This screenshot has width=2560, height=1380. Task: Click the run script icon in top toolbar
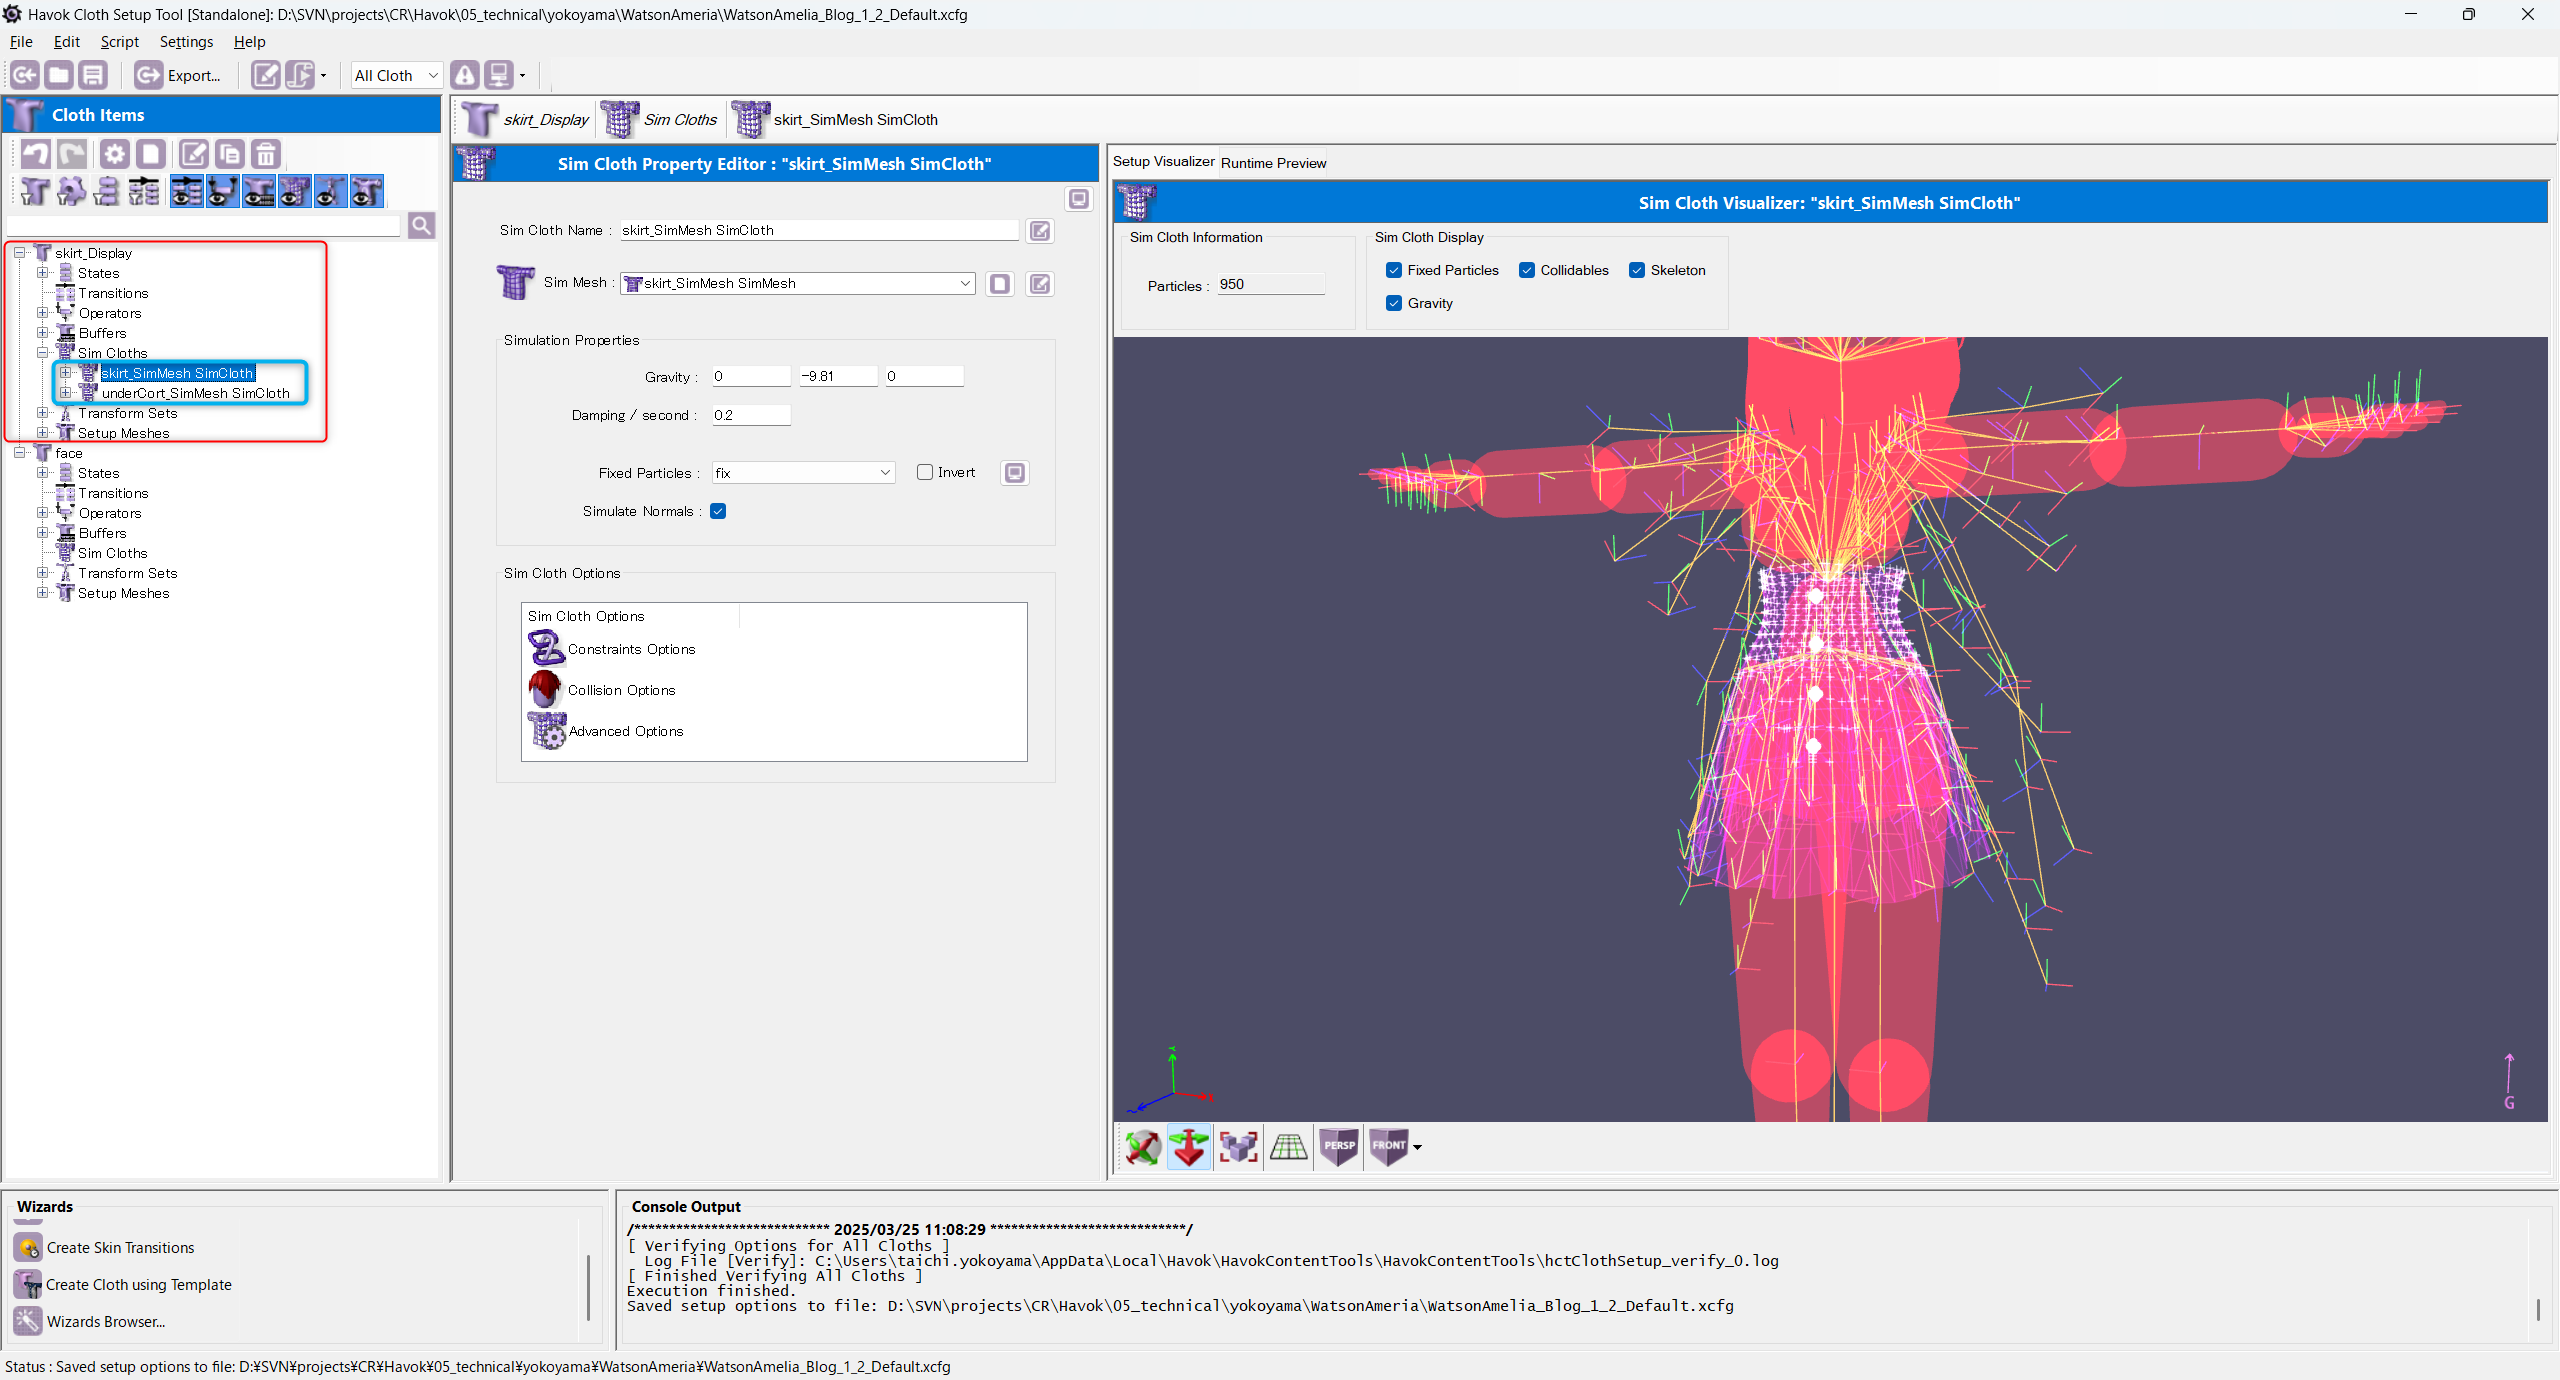pyautogui.click(x=299, y=75)
